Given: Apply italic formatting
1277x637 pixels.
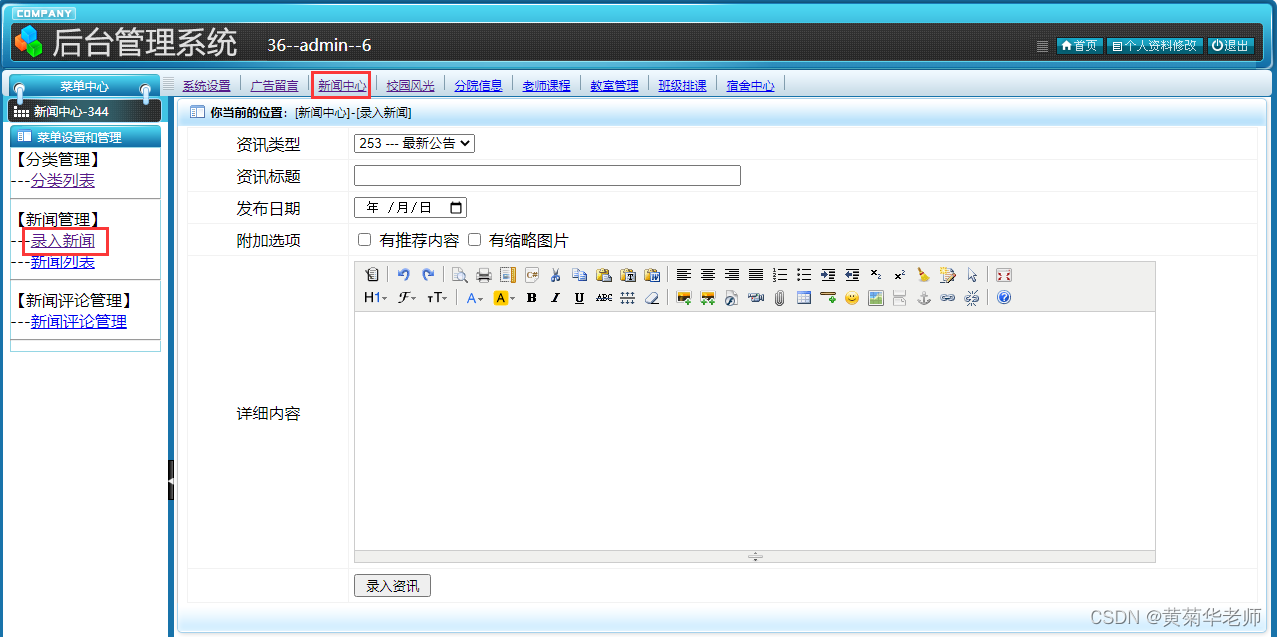Looking at the screenshot, I should point(555,298).
